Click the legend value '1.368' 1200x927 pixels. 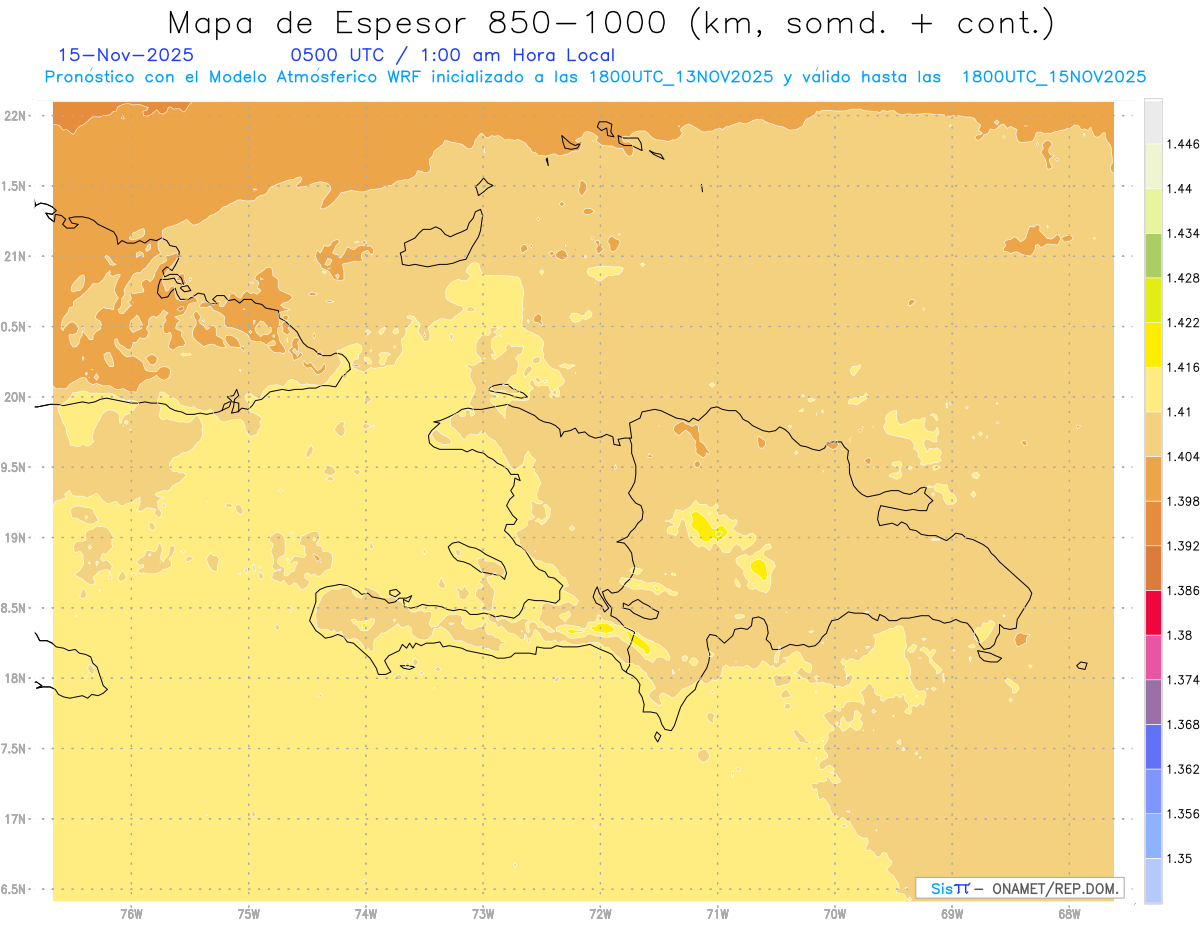[1184, 724]
